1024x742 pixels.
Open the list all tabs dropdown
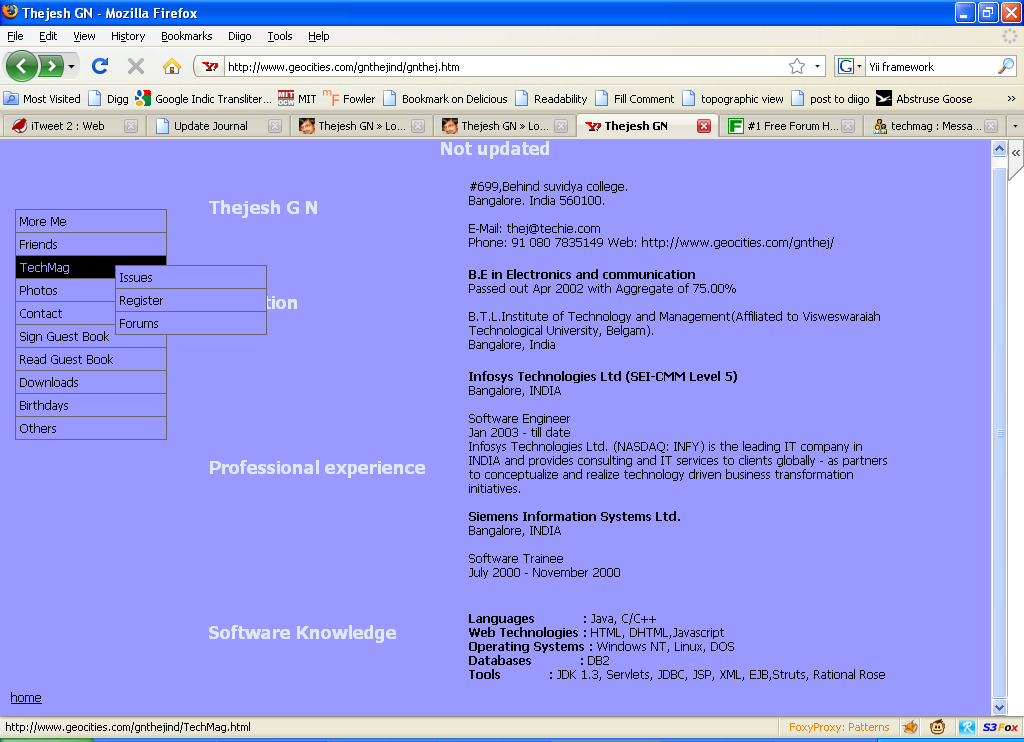click(1015, 126)
